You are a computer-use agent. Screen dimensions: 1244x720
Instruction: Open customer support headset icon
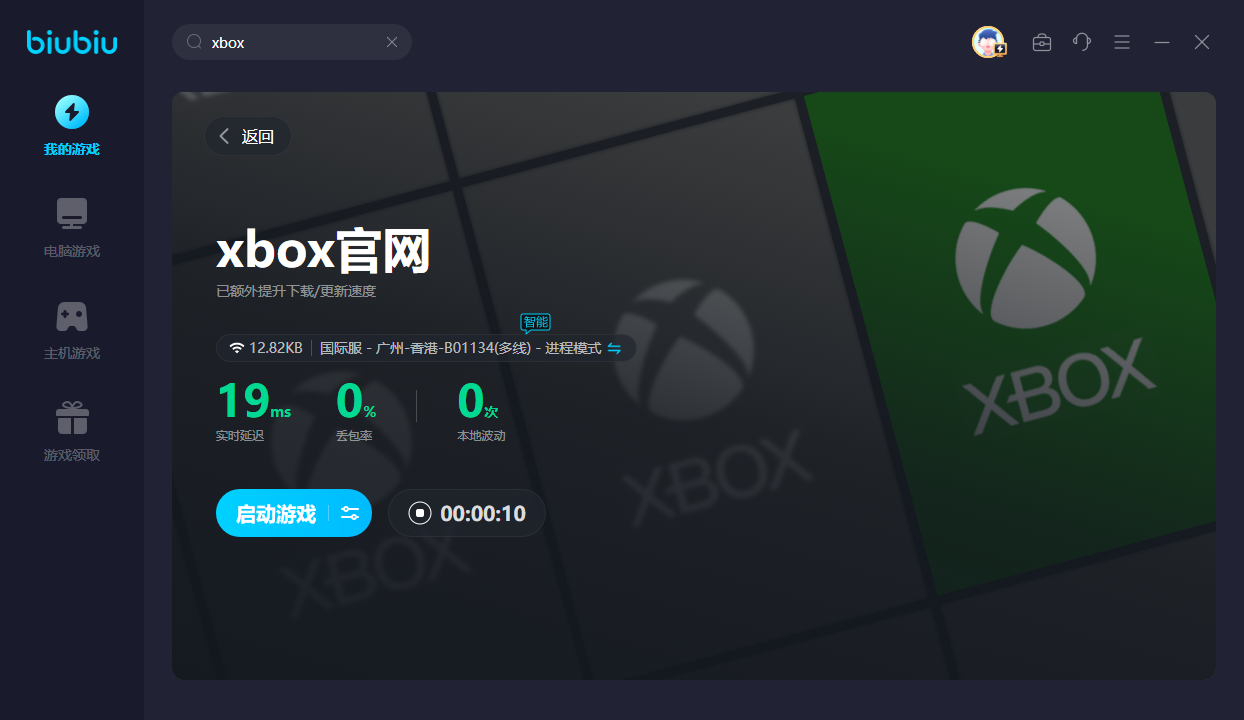pos(1082,42)
